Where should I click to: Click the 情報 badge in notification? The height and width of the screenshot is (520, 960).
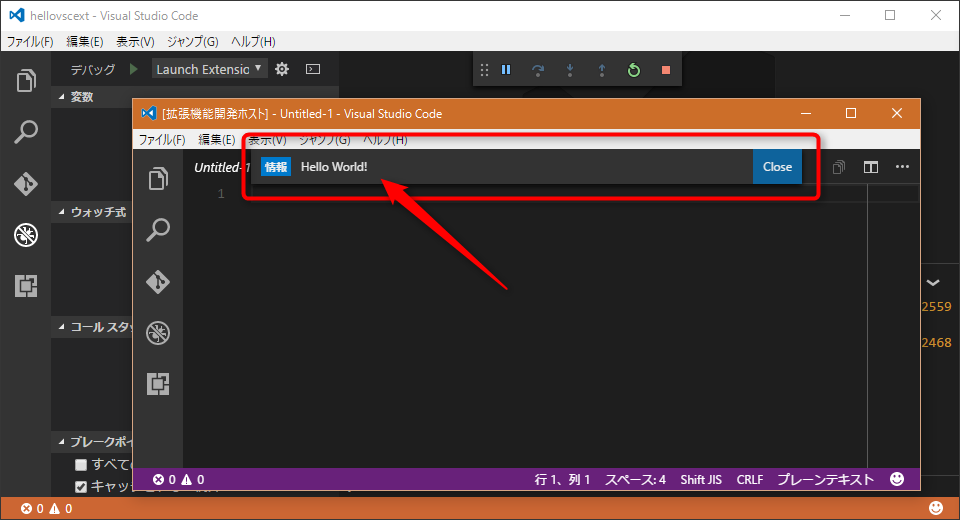276,167
